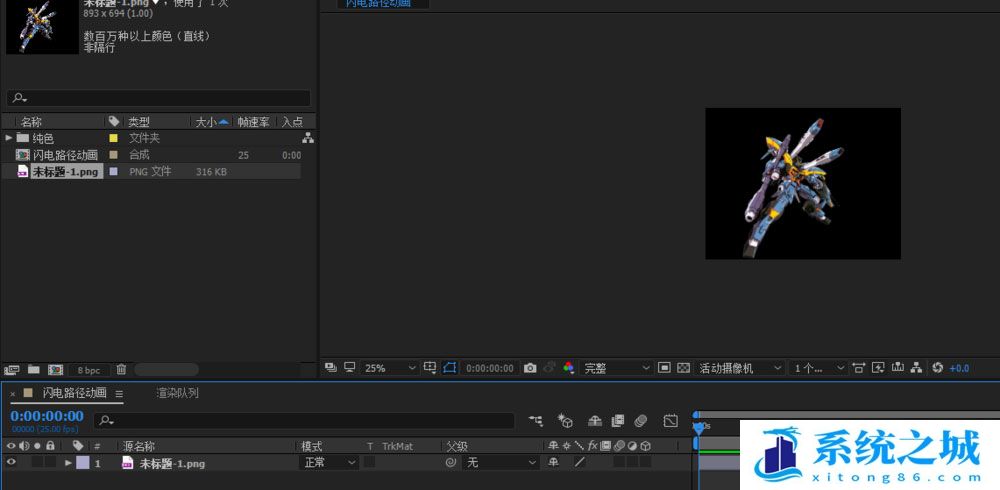Toggle Preserve Underlying Transparency for 未标题-1.png
1000x490 pixels.
[x=370, y=463]
